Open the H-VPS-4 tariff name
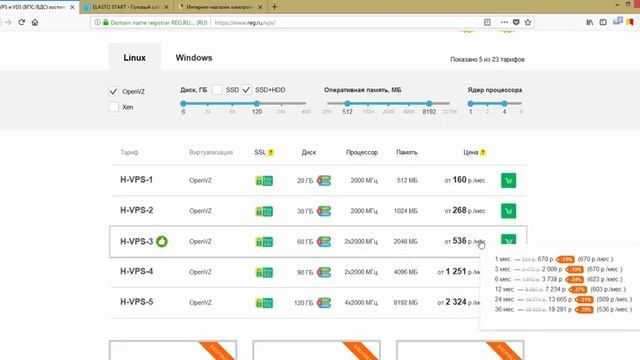The height and width of the screenshot is (360, 640). pyautogui.click(x=136, y=271)
